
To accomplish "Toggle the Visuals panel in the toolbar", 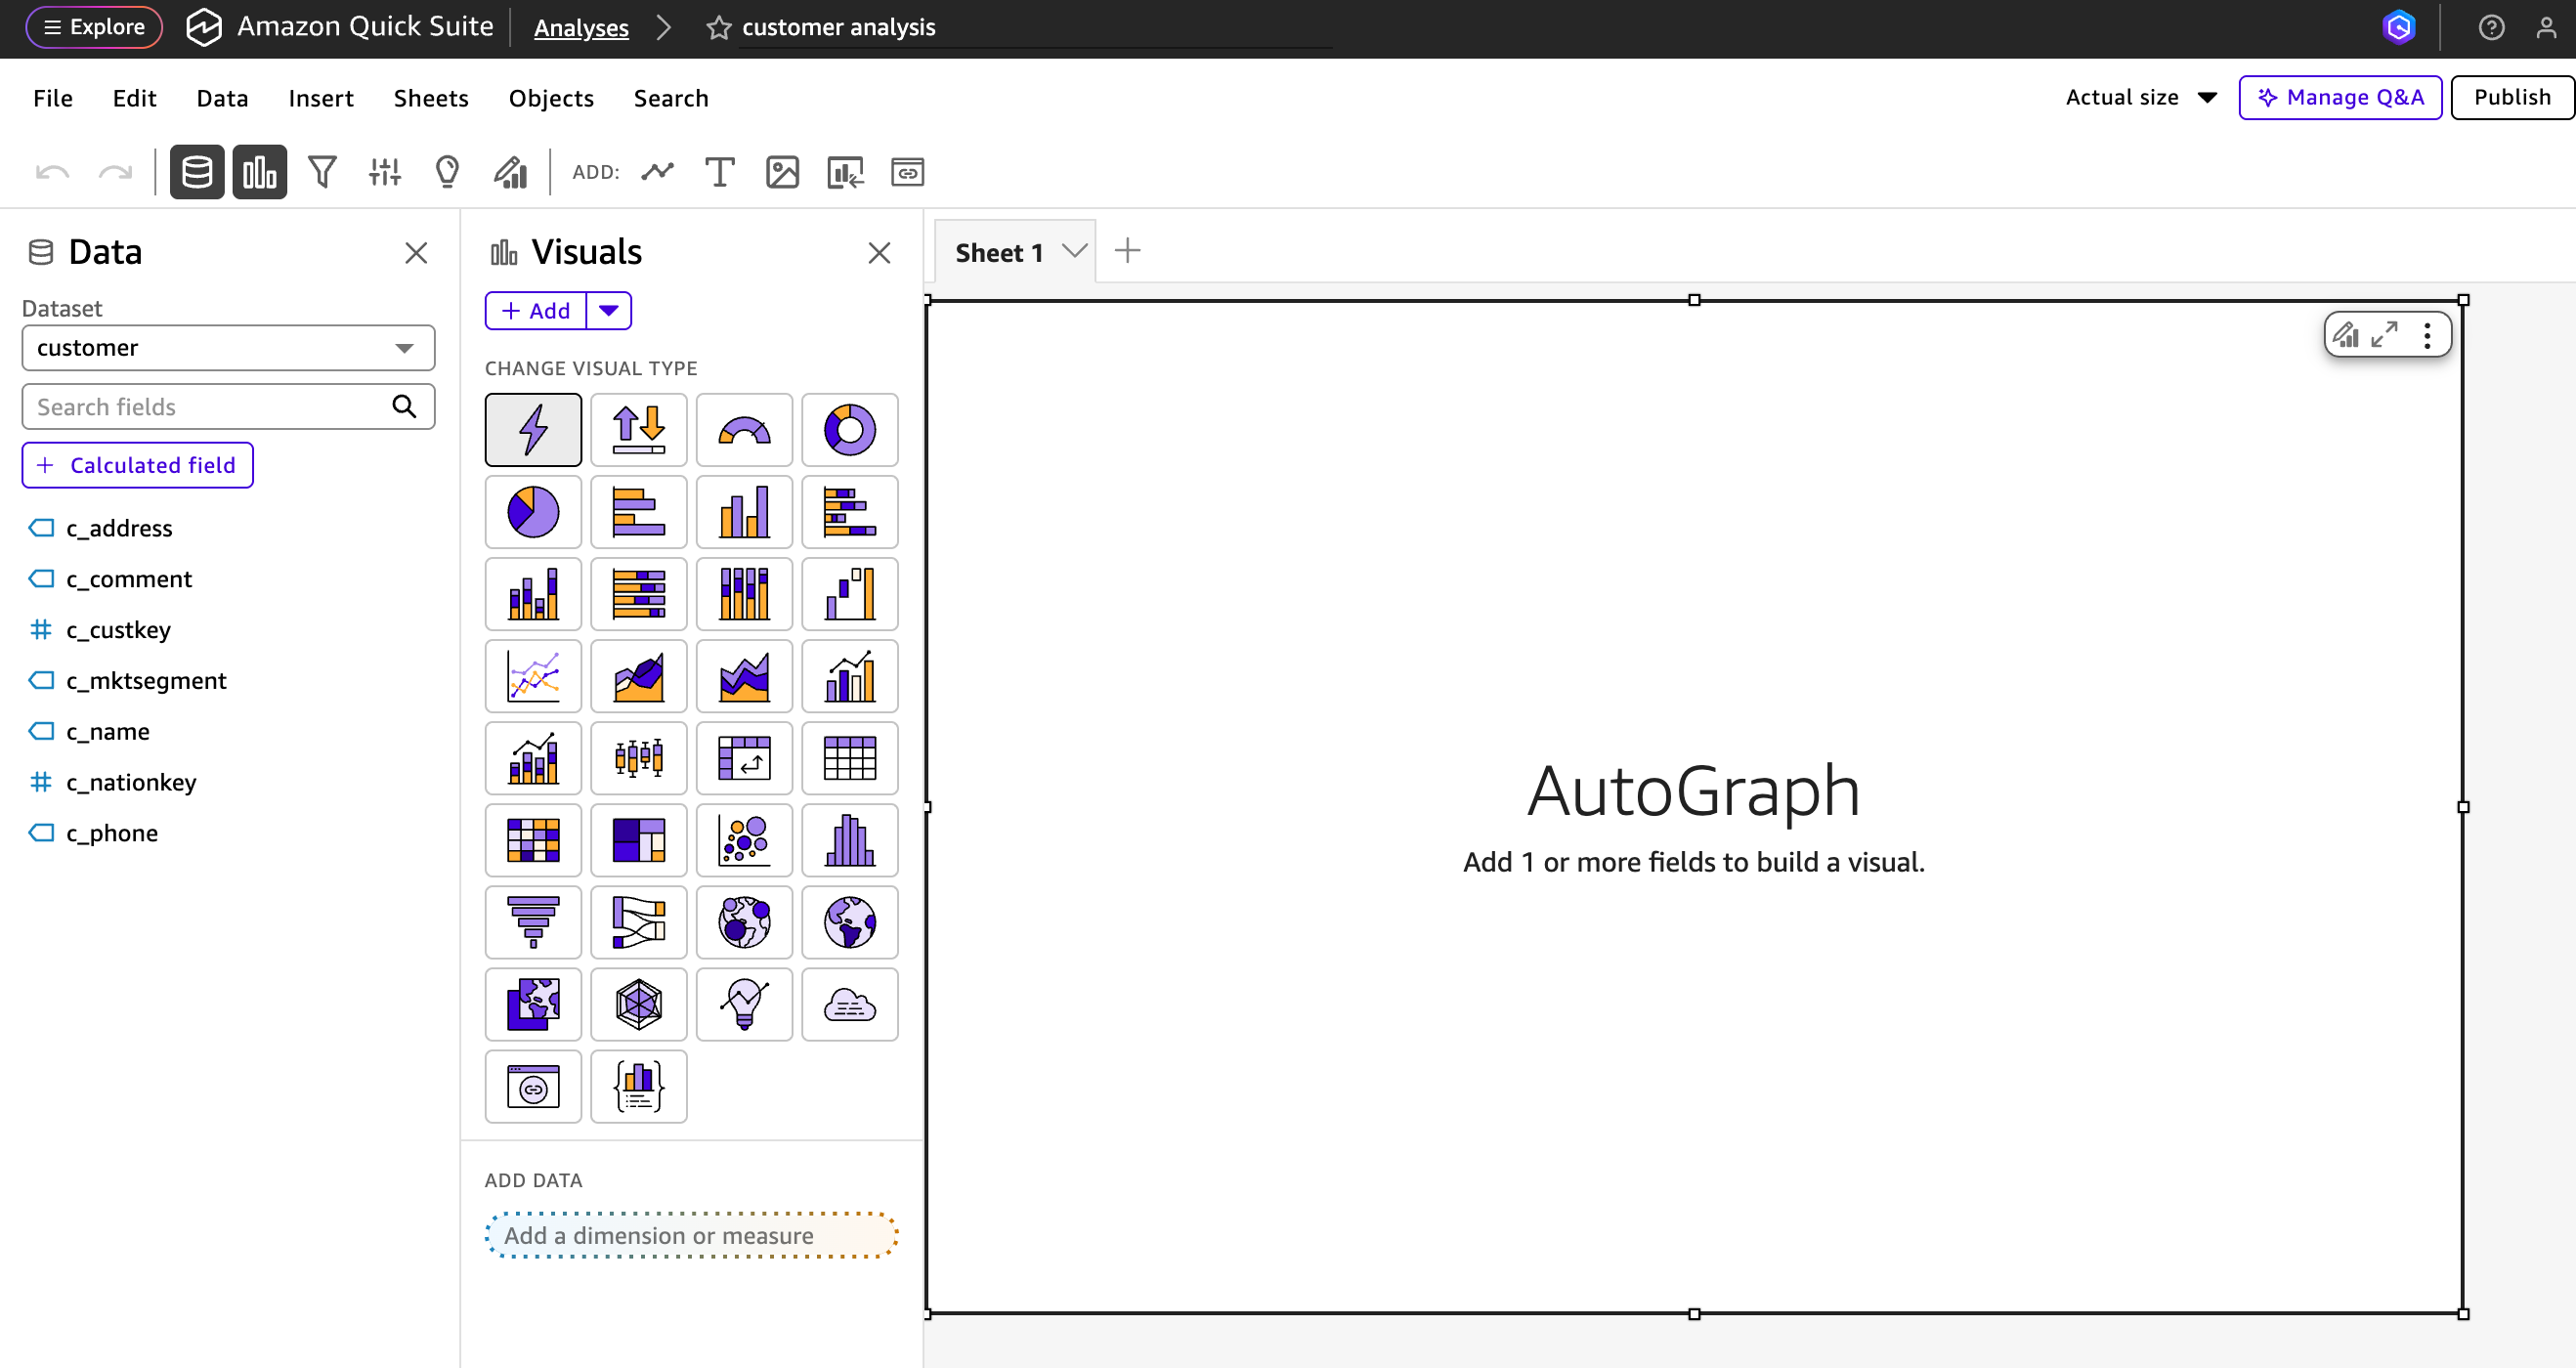I will coord(259,171).
